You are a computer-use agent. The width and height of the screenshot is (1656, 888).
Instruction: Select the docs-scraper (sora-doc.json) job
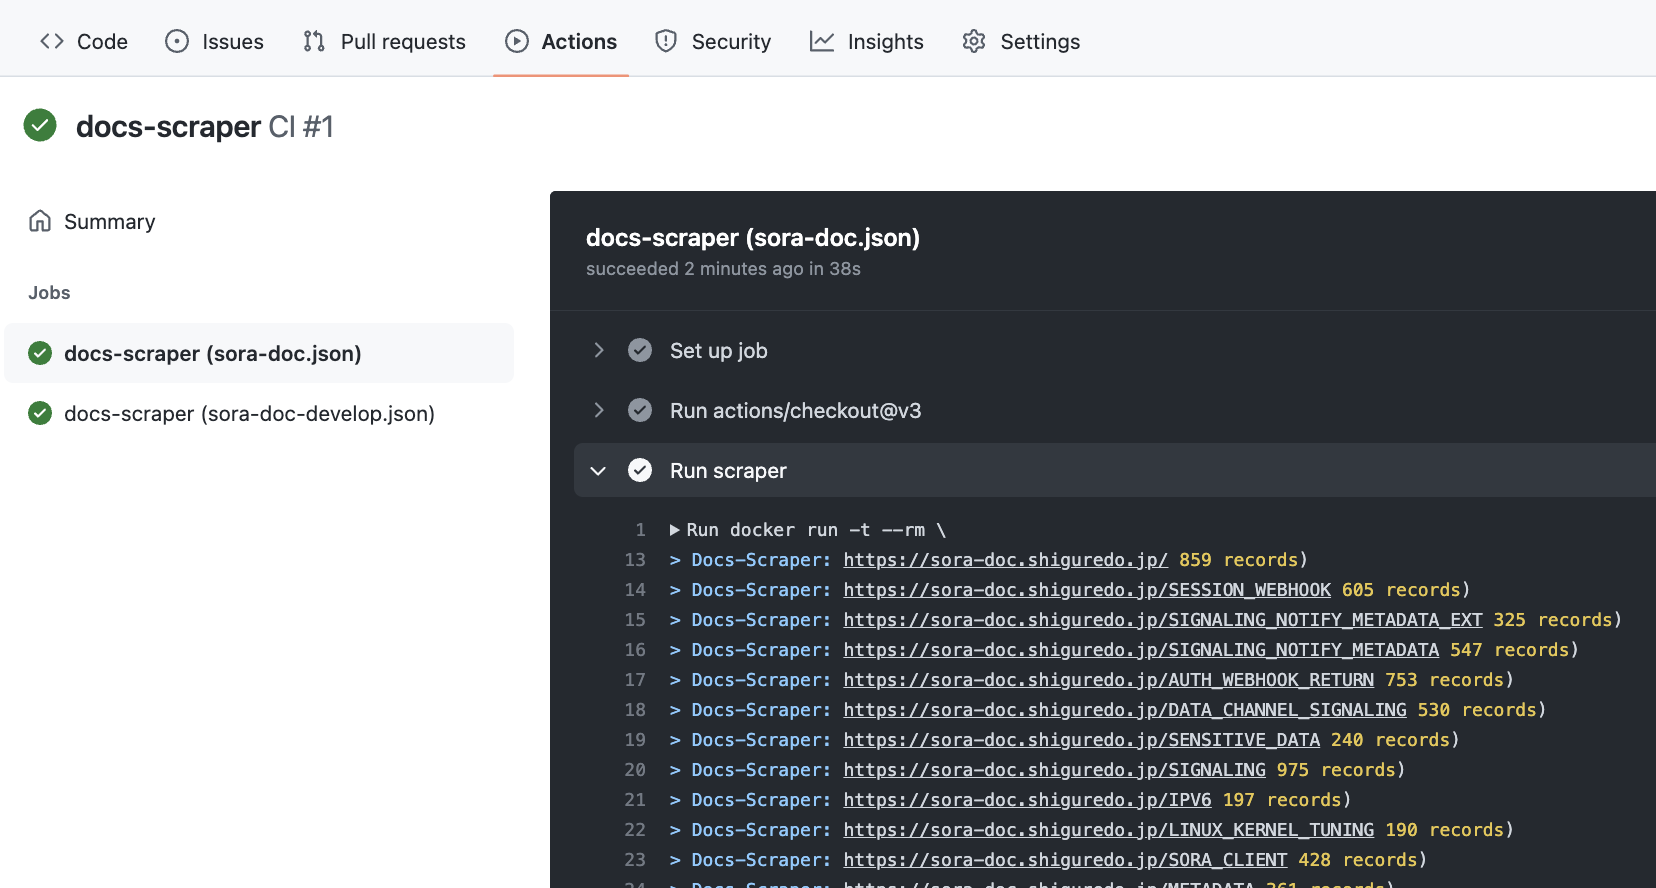pos(259,353)
